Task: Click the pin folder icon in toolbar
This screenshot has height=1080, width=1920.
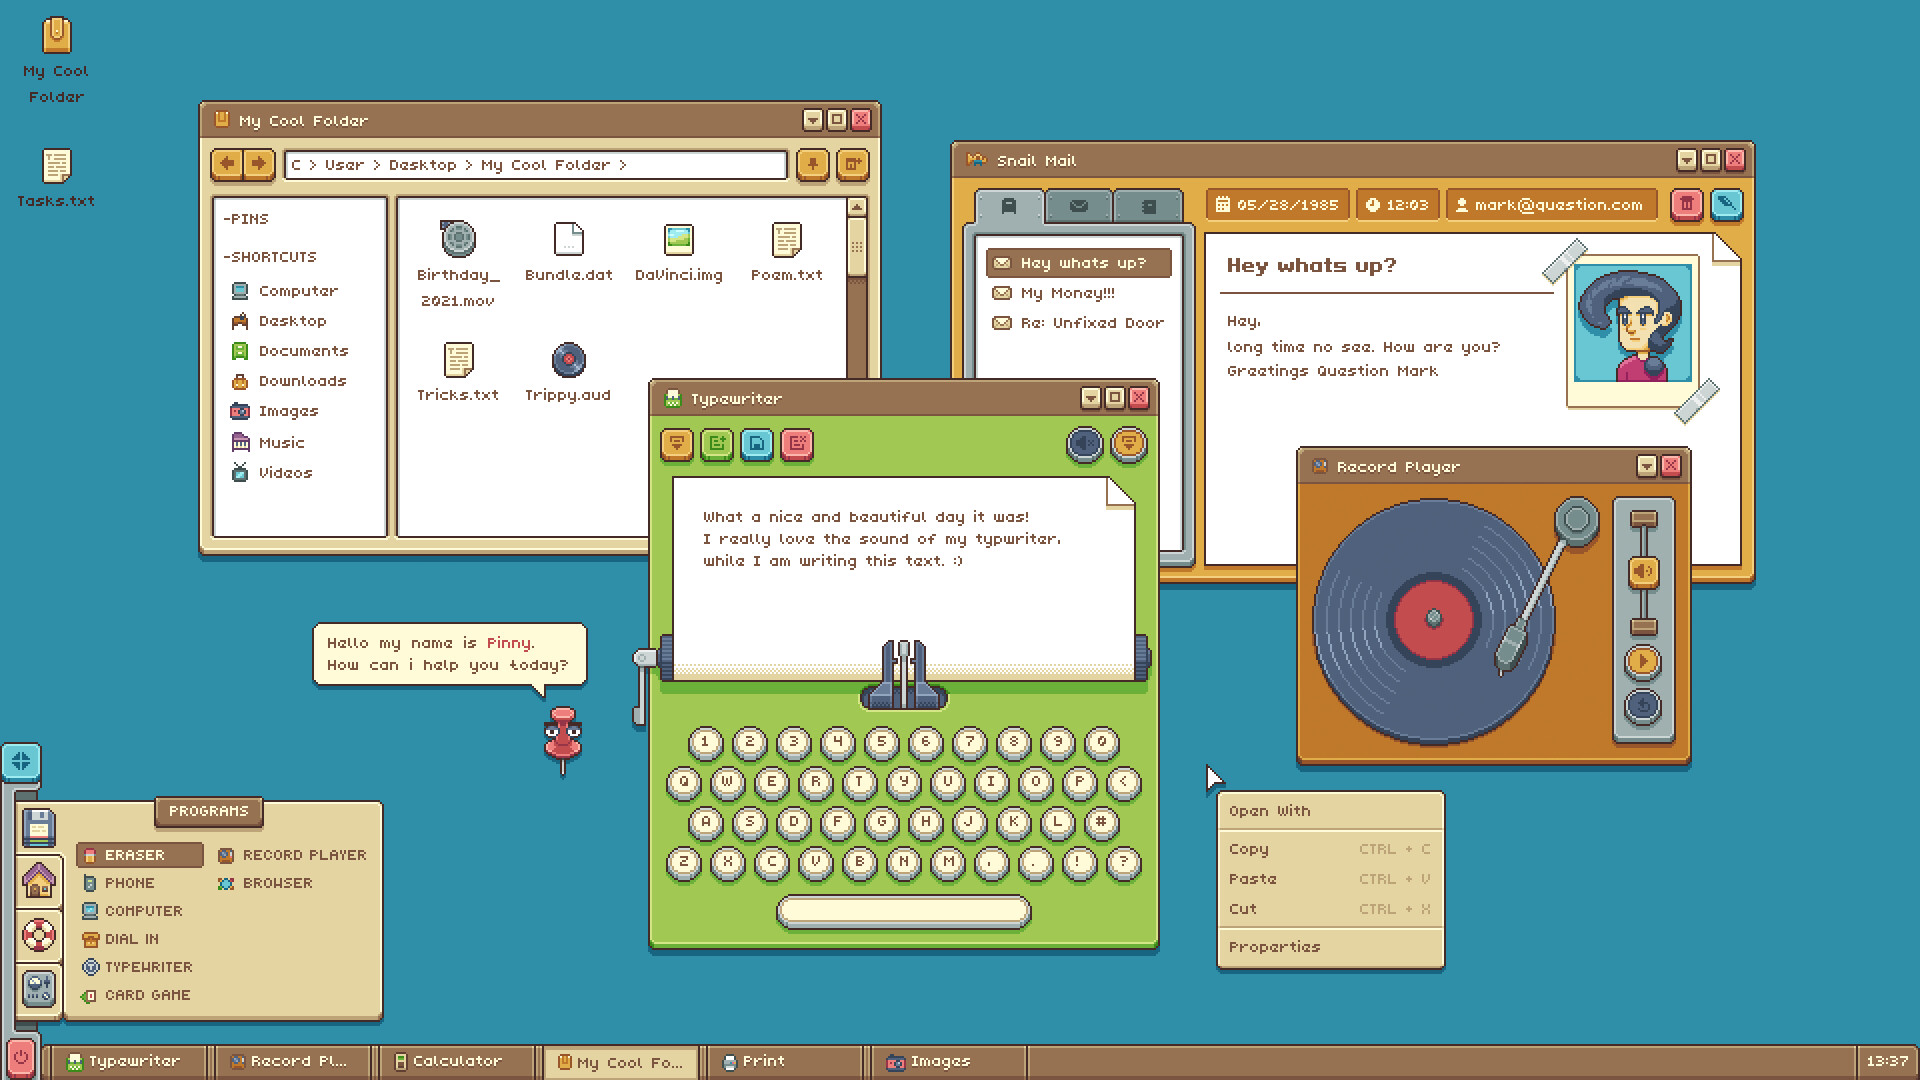Action: (812, 164)
